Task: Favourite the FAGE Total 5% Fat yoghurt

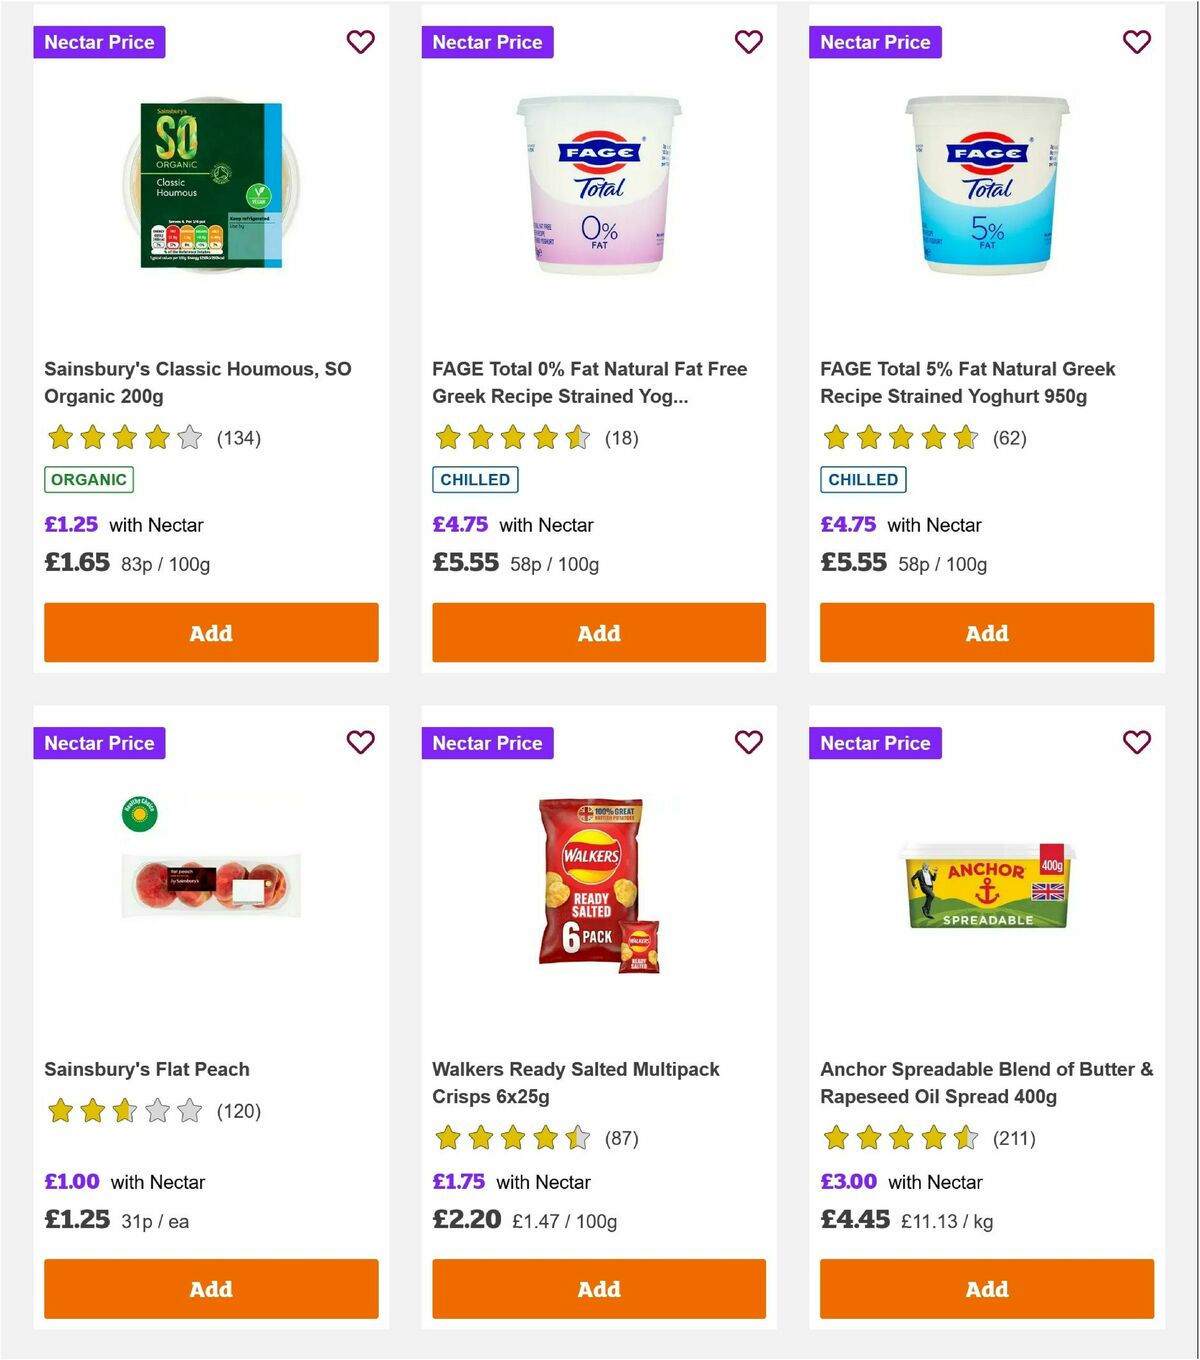Action: point(1136,42)
